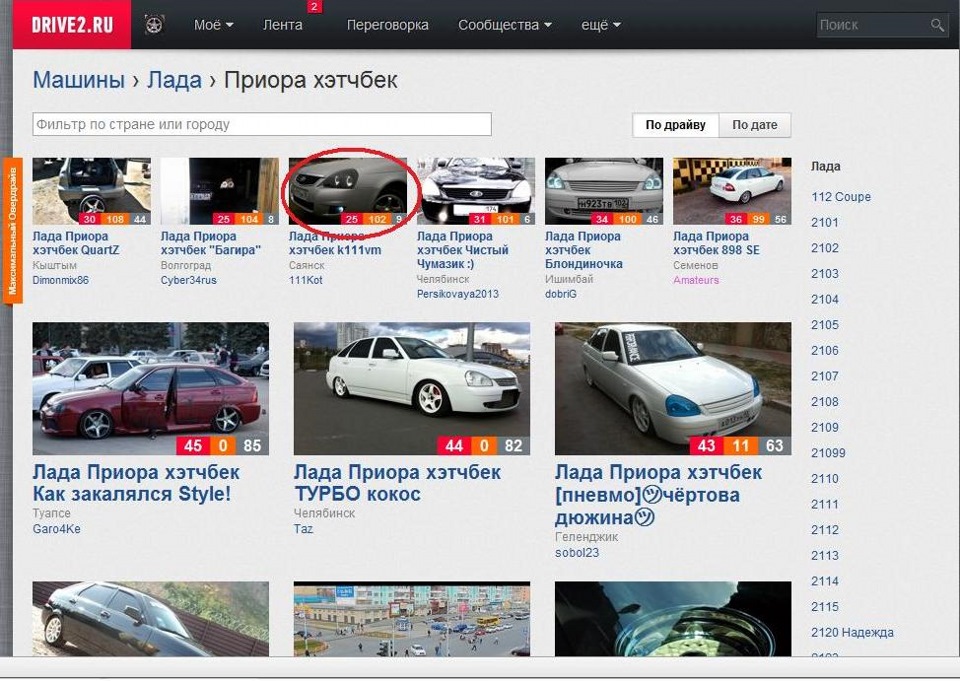This screenshot has width=960, height=681.
Task: Open [пневмо] чёртова дюжина title link
Action: [x=659, y=495]
